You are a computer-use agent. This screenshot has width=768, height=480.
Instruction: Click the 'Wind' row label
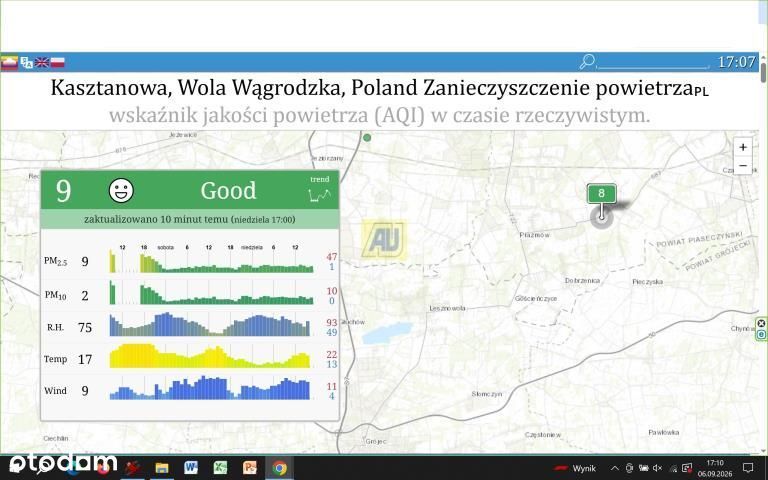point(55,390)
